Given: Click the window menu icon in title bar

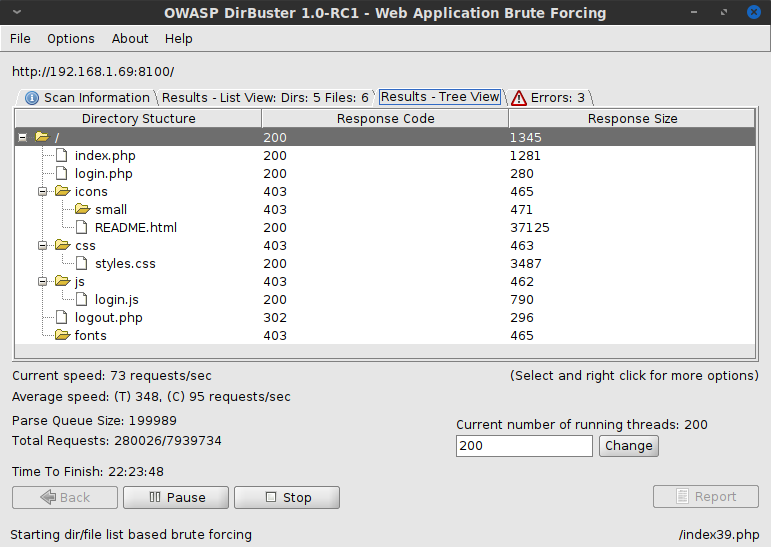Looking at the screenshot, I should point(13,13).
